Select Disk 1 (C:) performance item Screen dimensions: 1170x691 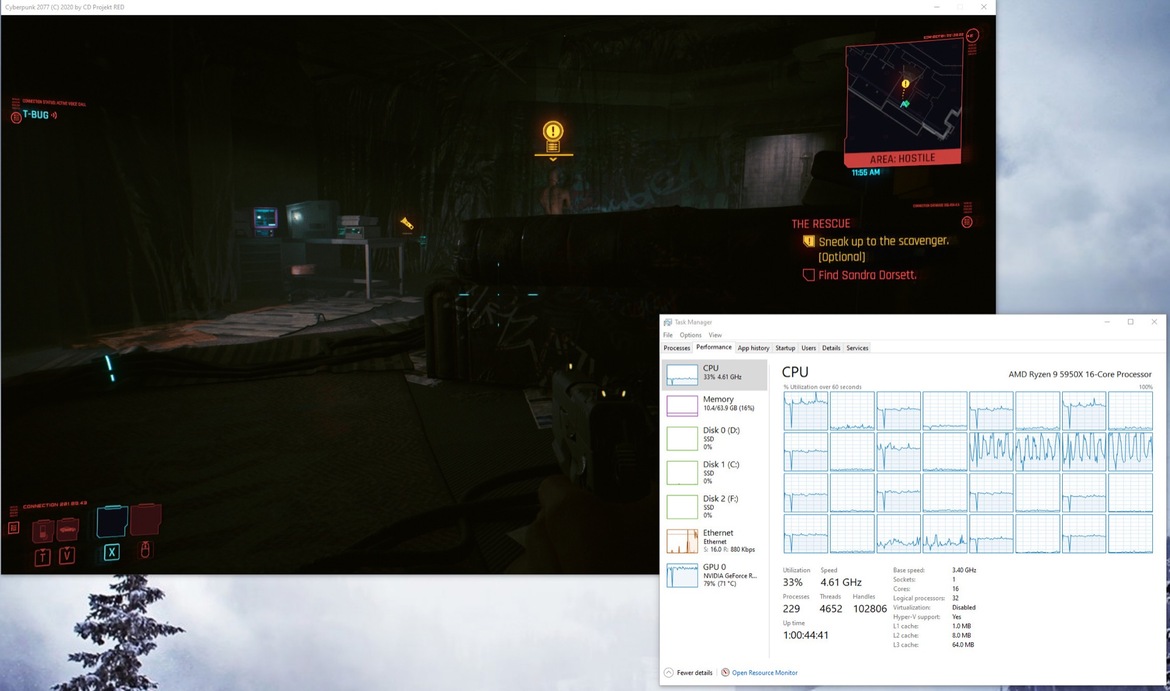714,472
